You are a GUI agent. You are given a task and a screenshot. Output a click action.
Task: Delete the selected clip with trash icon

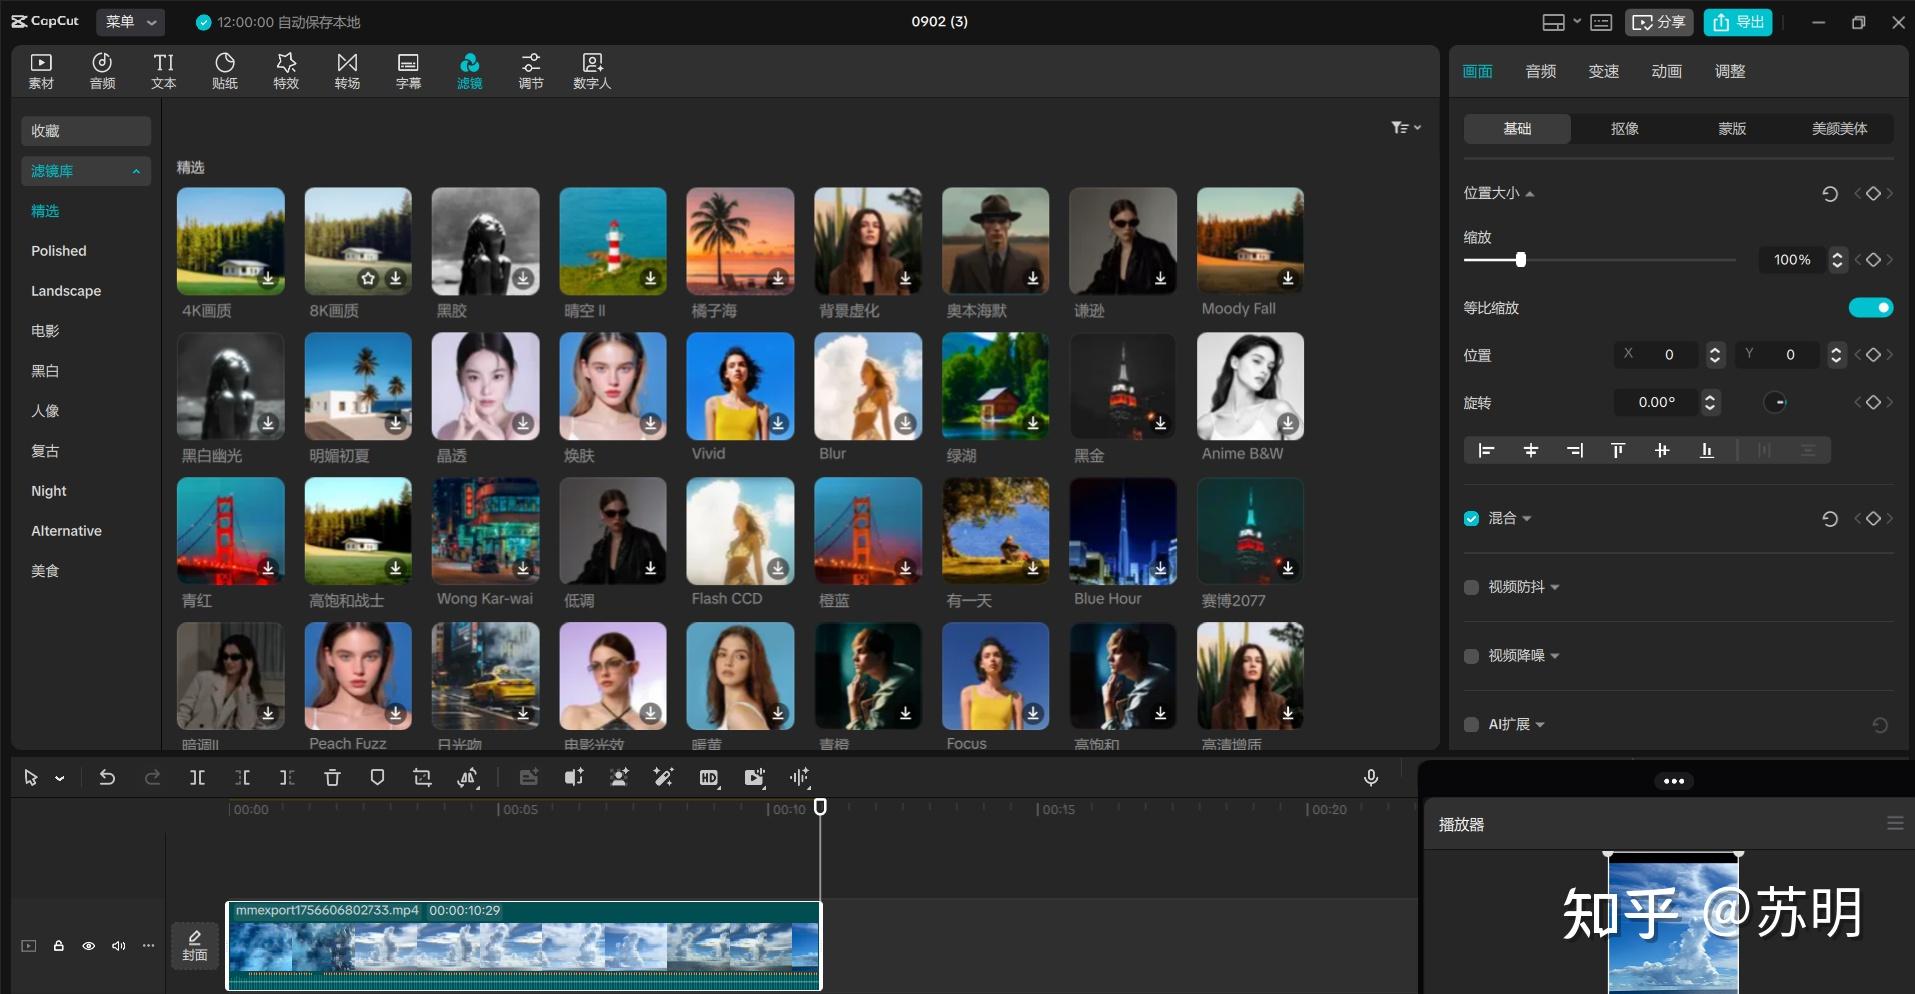click(x=332, y=777)
